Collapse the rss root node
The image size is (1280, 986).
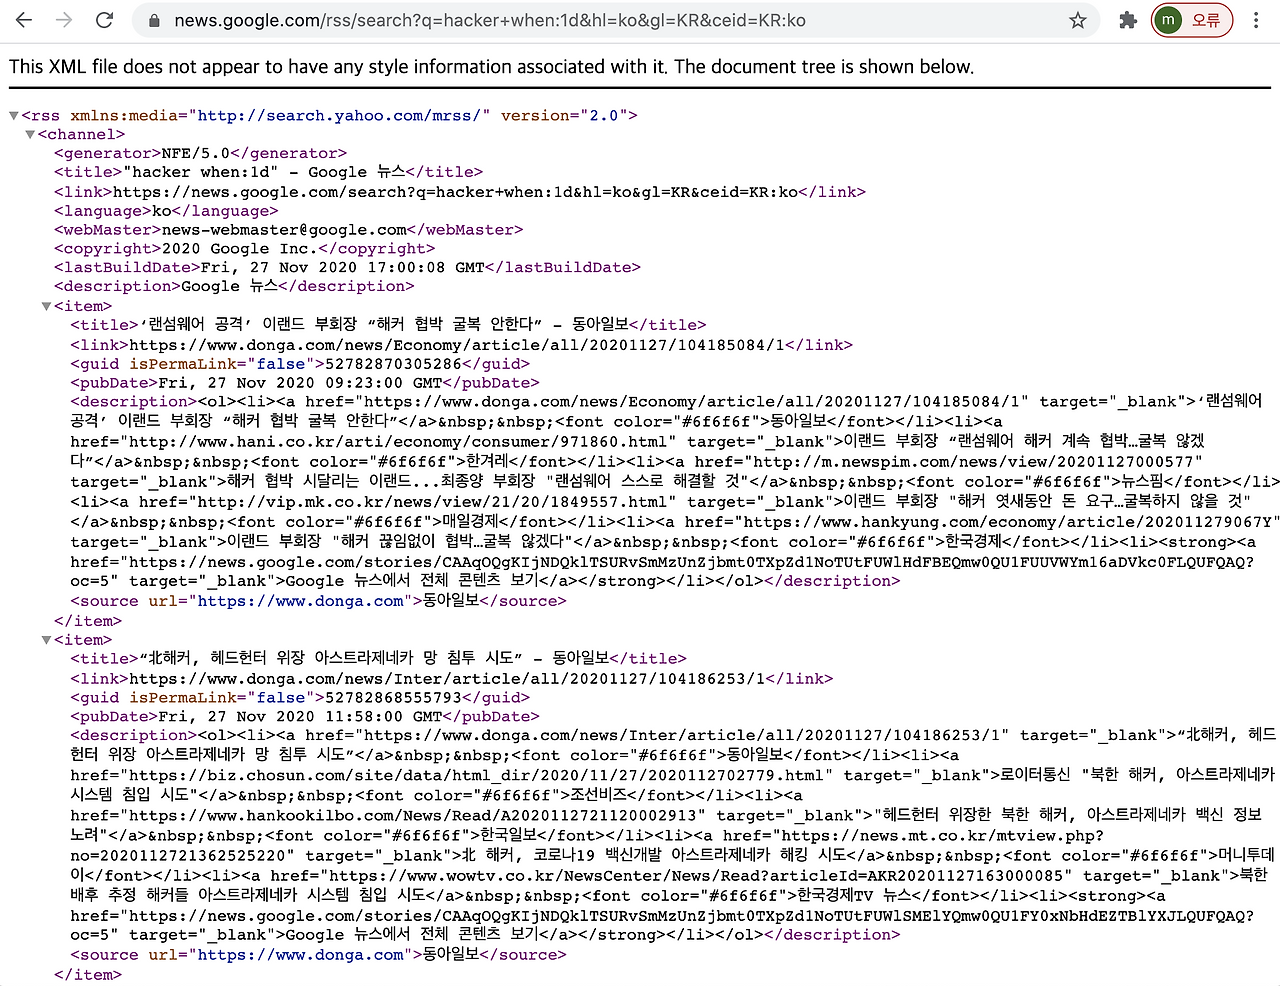(x=14, y=116)
